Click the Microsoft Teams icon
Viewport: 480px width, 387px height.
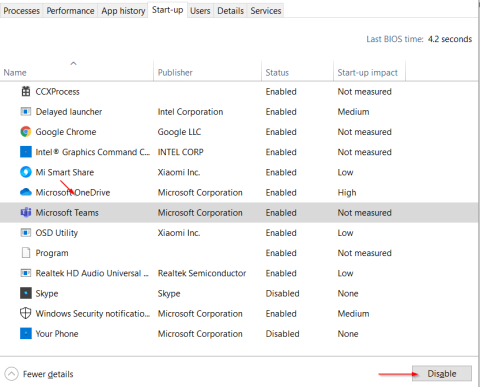point(26,212)
